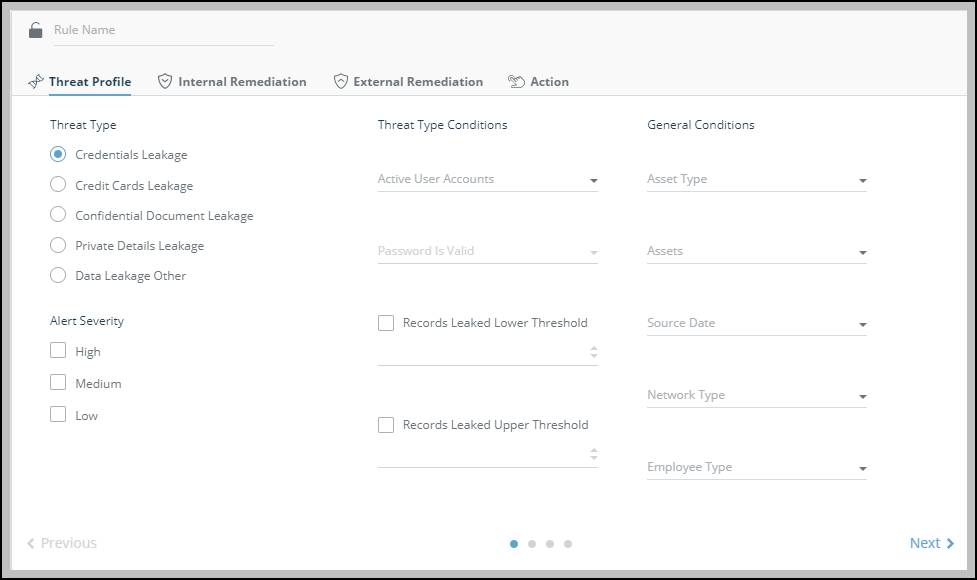Image resolution: width=977 pixels, height=580 pixels.
Task: Select Credit Cards Leakage radio option
Action: 58,186
